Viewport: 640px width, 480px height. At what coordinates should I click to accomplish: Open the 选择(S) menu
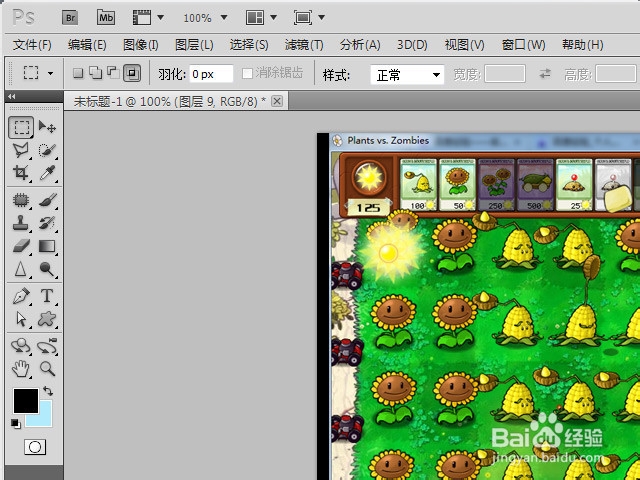[249, 44]
